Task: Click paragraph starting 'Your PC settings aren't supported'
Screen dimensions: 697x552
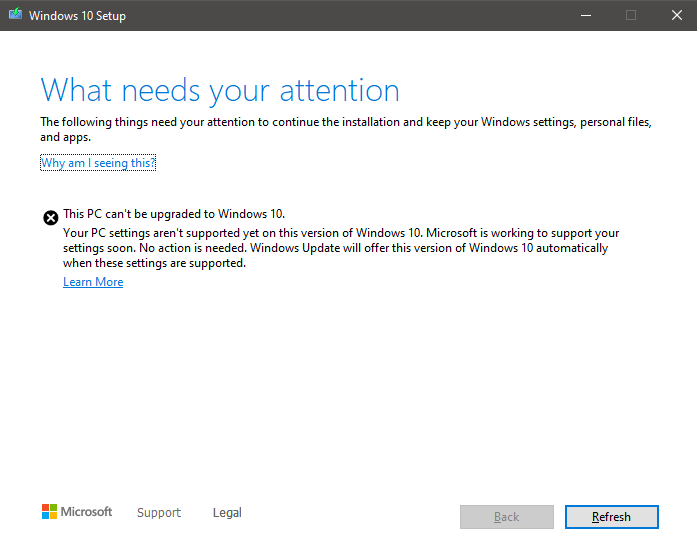Action: pyautogui.click(x=341, y=248)
